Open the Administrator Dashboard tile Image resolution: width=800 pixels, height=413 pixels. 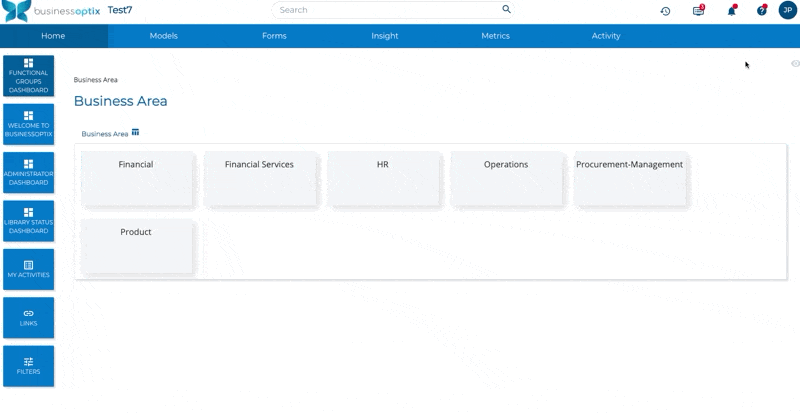(28, 172)
